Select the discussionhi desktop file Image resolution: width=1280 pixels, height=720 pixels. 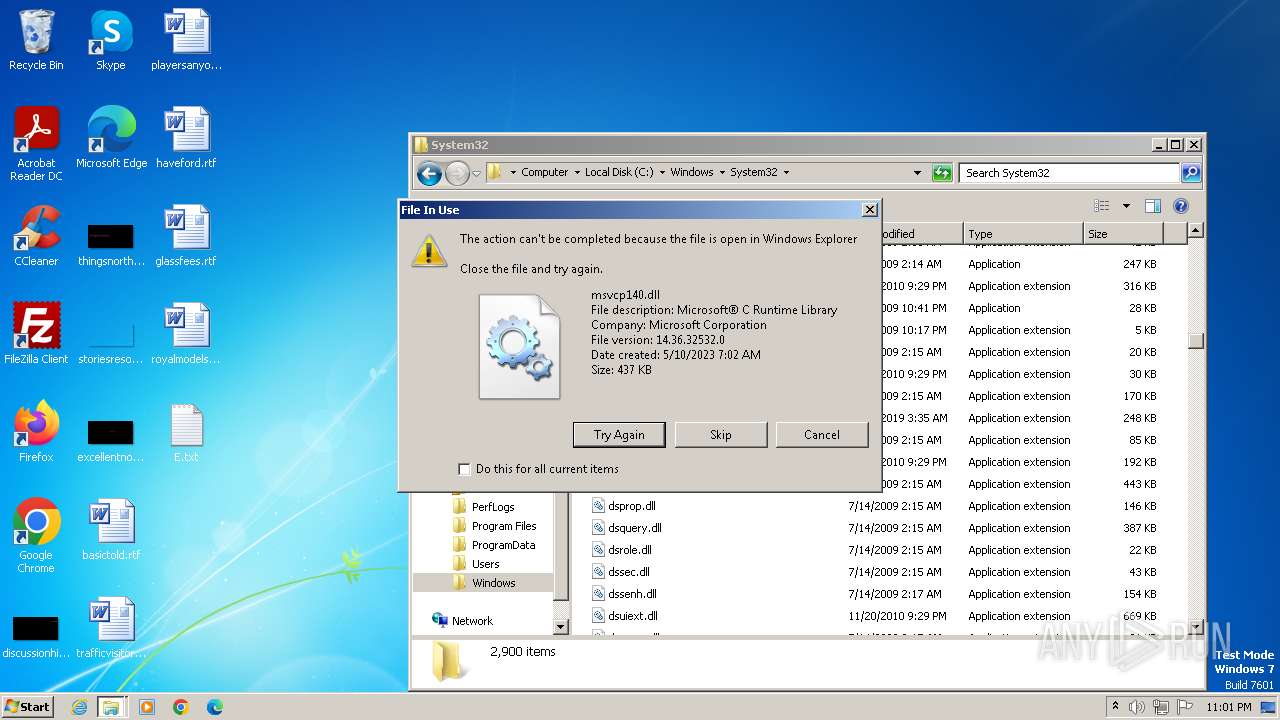[36, 637]
